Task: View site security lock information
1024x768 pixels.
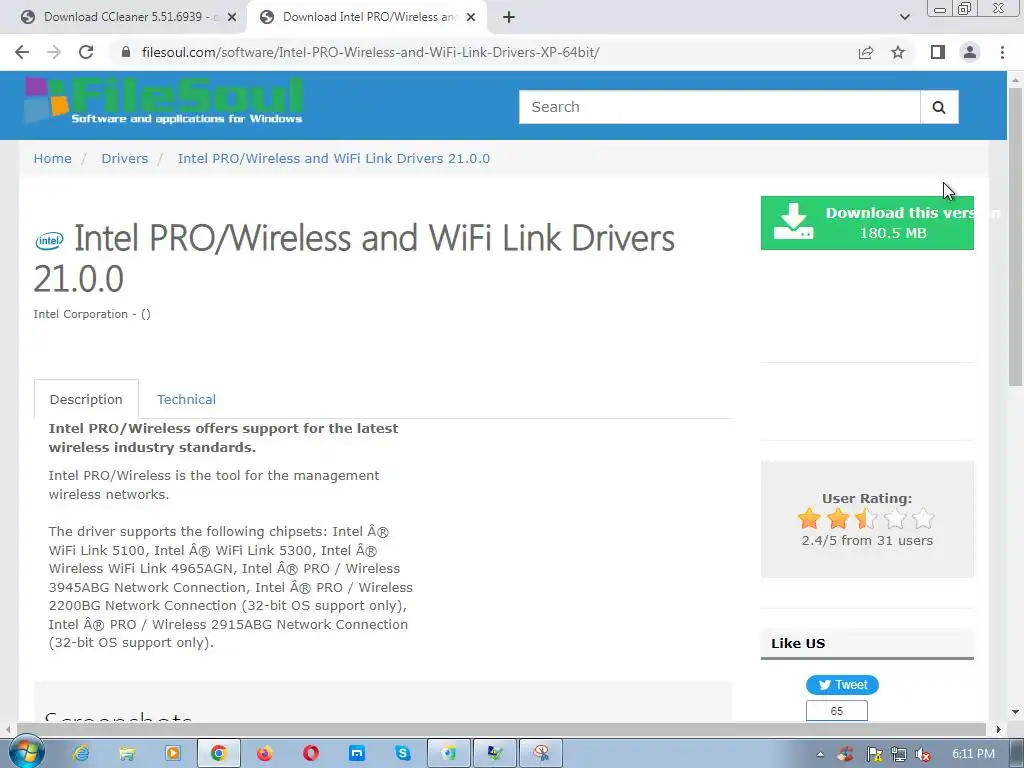Action: (126, 52)
